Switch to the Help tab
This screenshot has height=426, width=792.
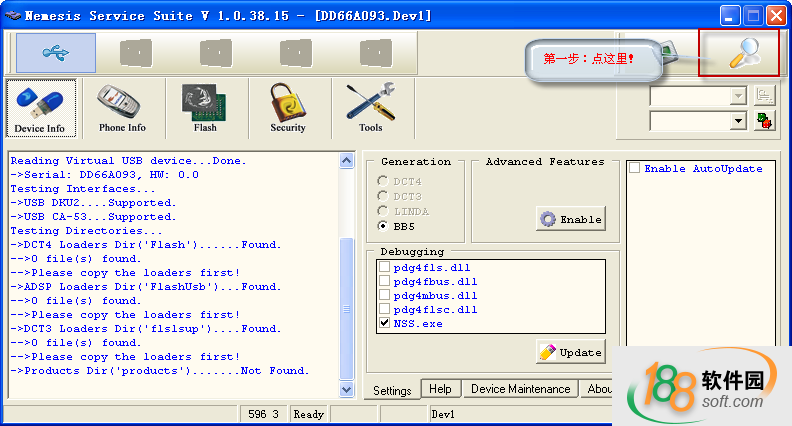(440, 389)
